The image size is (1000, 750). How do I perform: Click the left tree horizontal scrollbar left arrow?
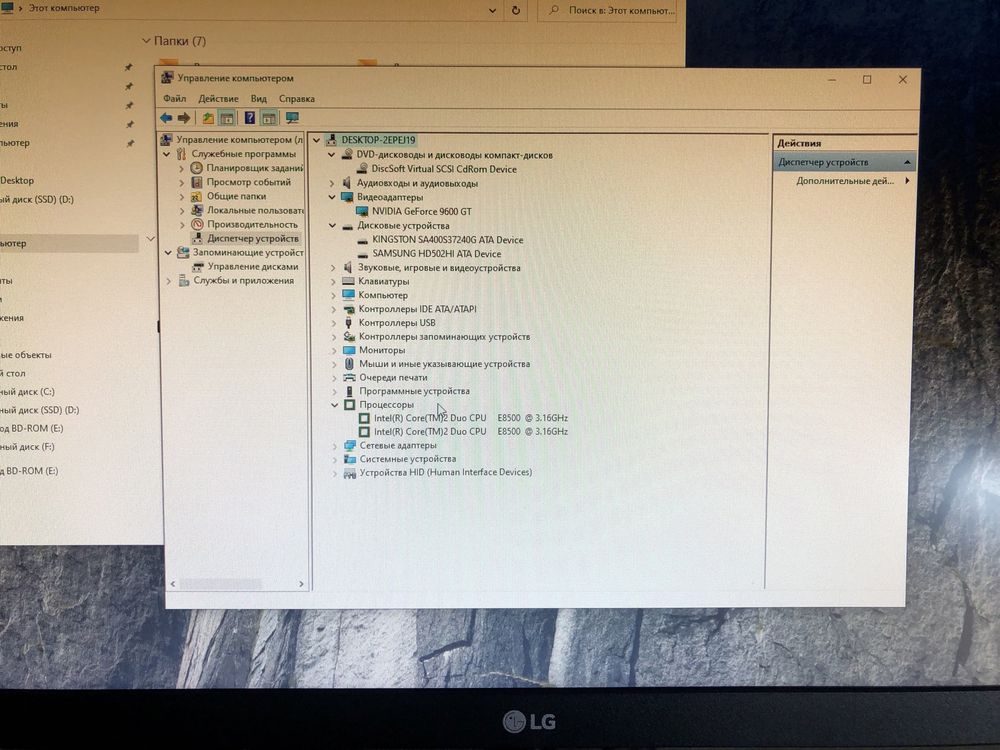[x=173, y=584]
